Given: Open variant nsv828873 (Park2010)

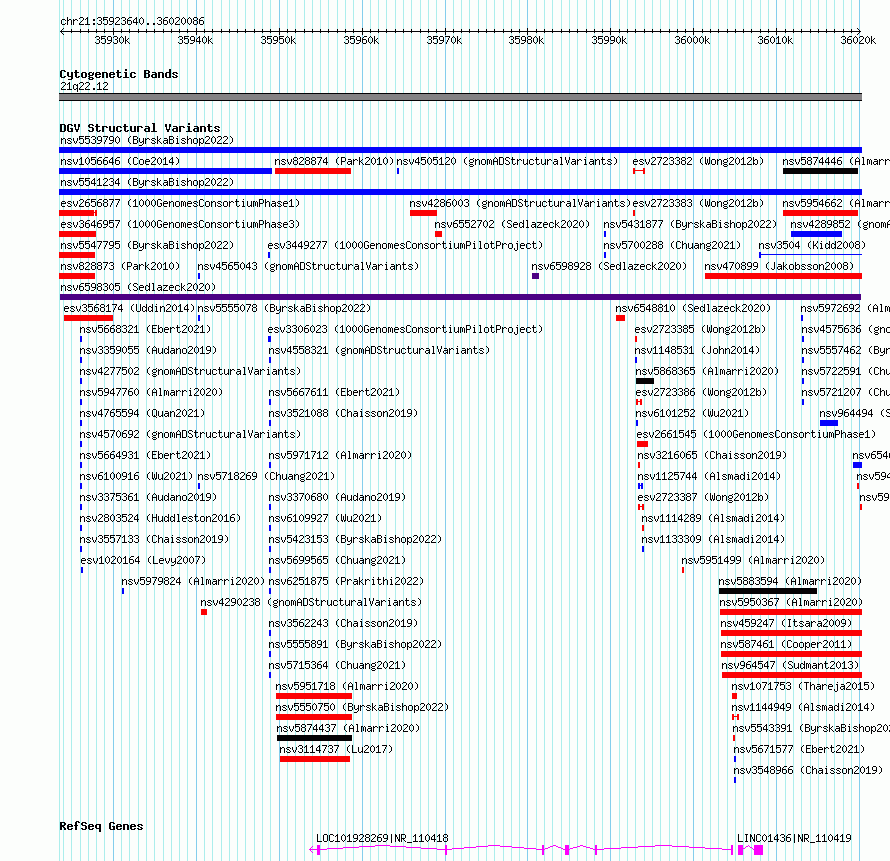Looking at the screenshot, I should [120, 266].
